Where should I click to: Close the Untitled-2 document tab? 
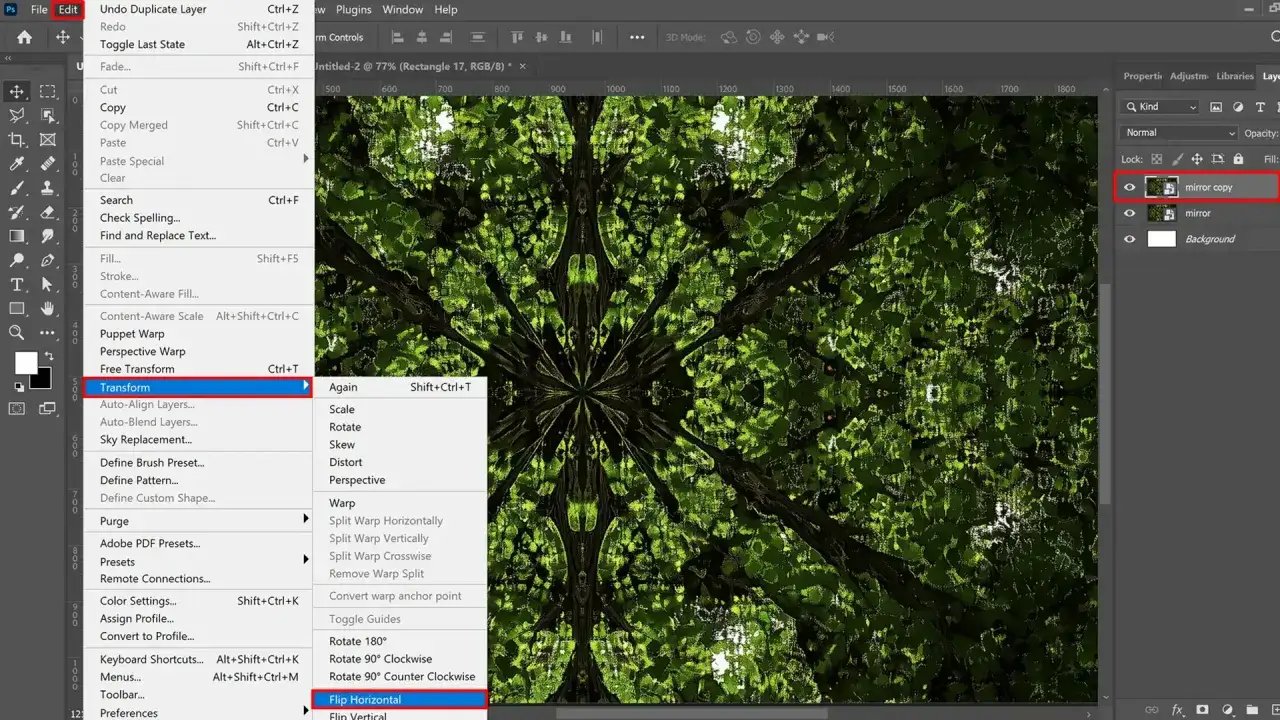coord(522,66)
